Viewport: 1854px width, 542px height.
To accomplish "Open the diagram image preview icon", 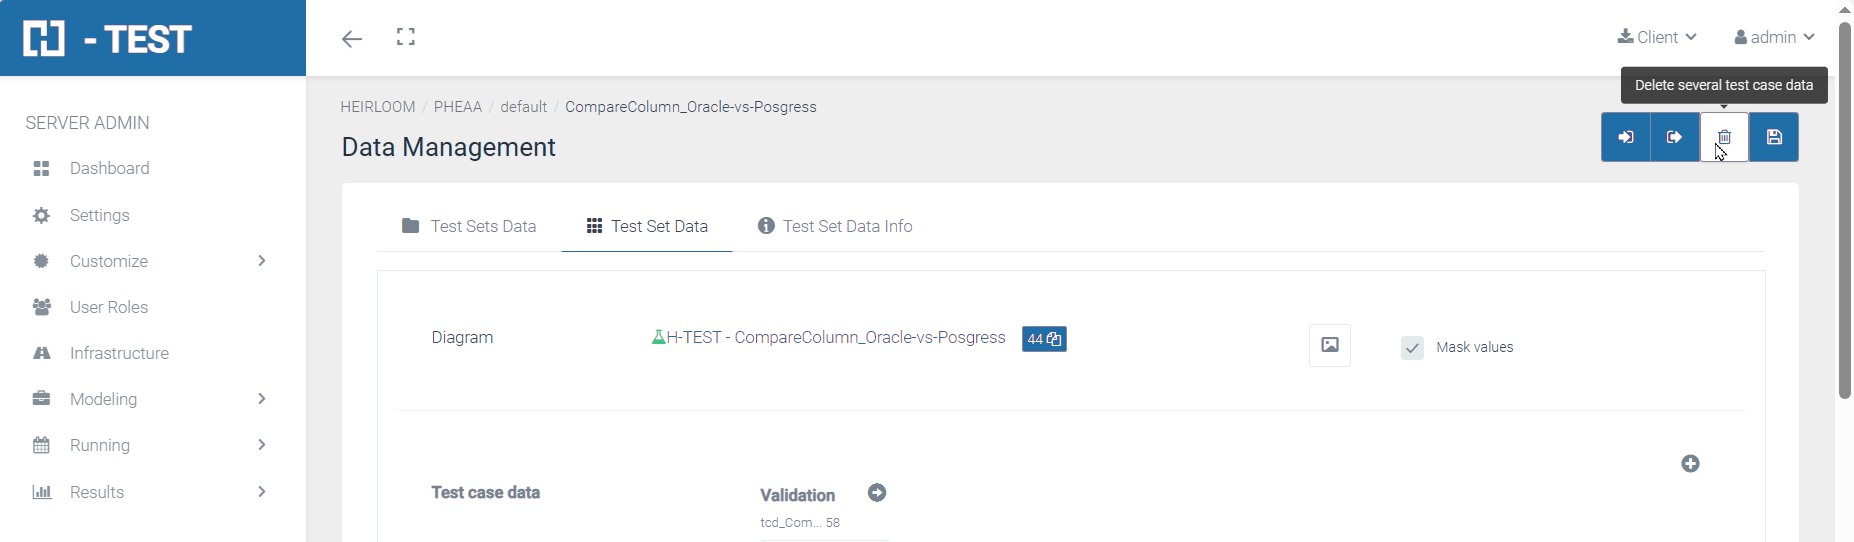I will [x=1330, y=345].
